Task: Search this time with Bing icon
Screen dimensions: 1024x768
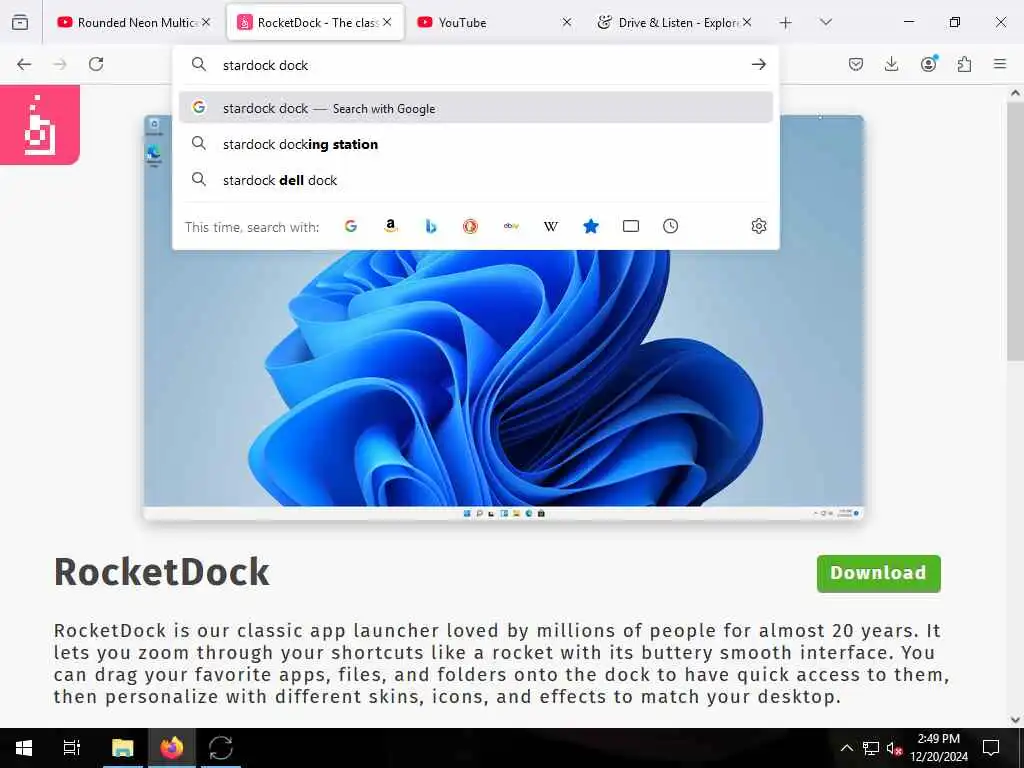Action: pyautogui.click(x=430, y=226)
